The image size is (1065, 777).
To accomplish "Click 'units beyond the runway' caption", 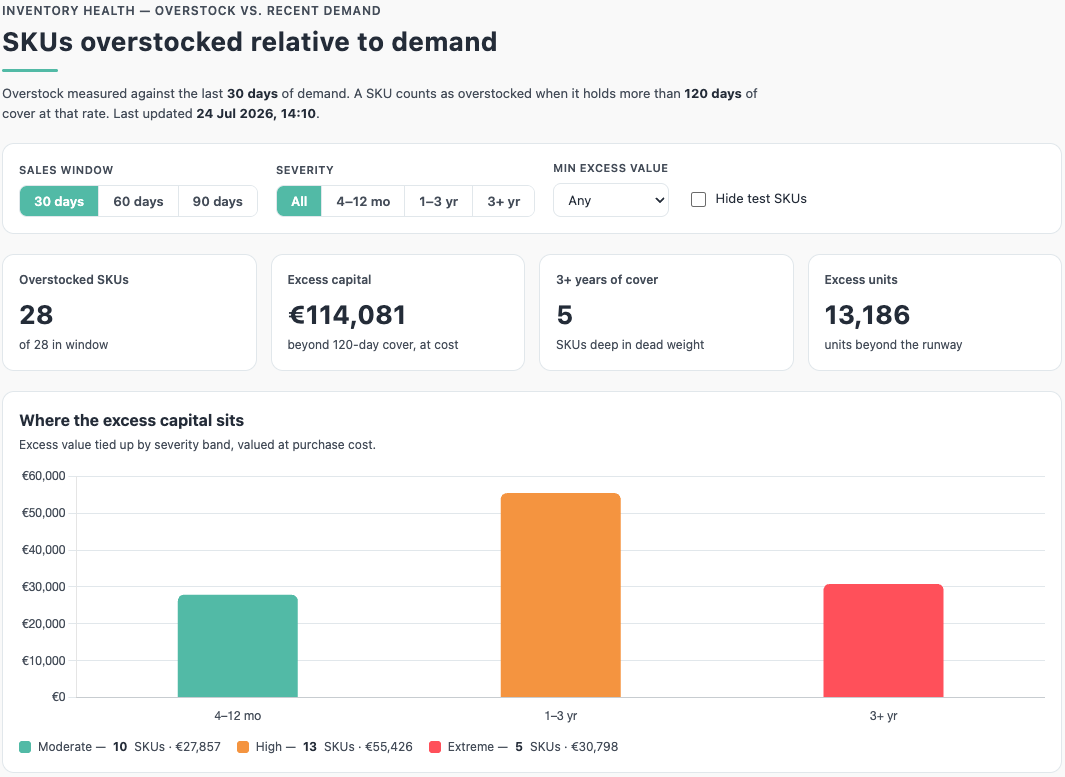I will point(893,344).
